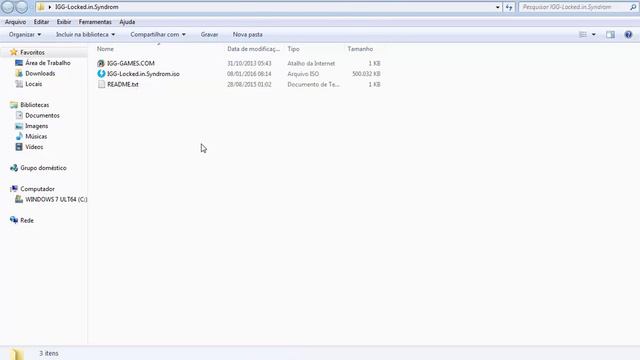The width and height of the screenshot is (640, 360).
Task: Click the Locais recent places icon
Action: pos(19,84)
